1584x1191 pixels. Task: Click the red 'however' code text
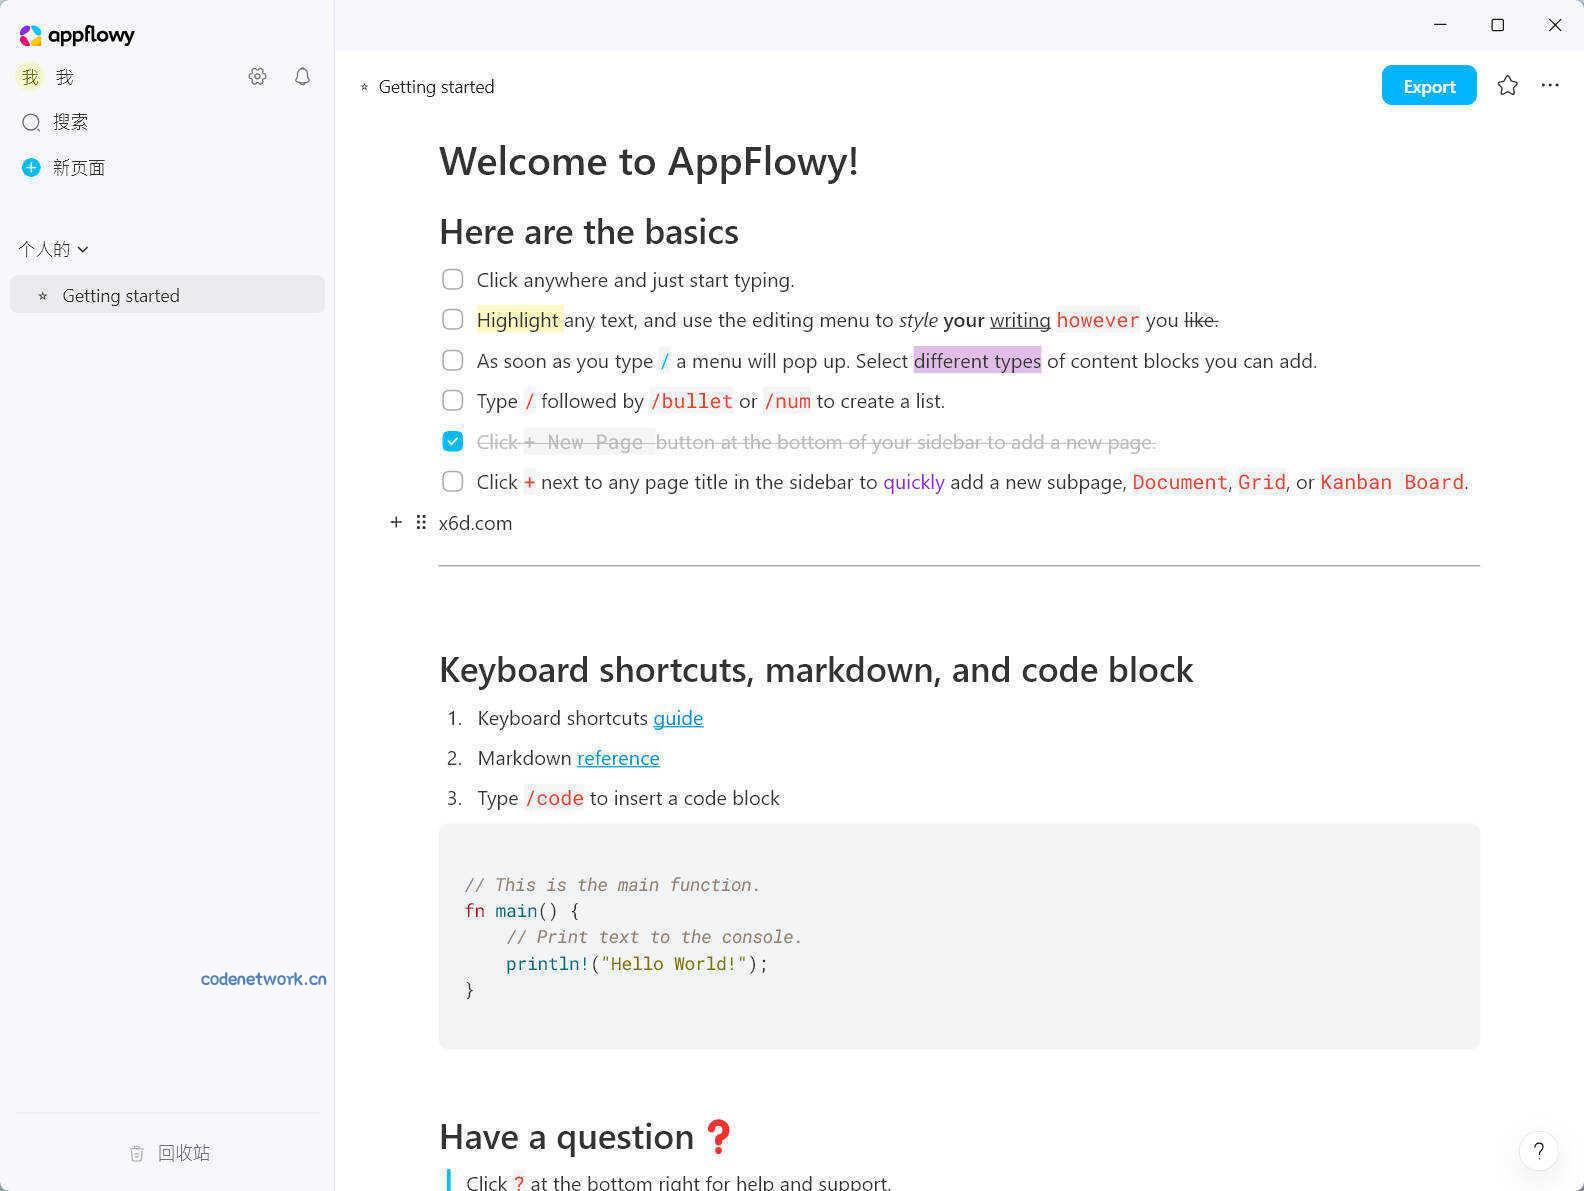point(1098,320)
